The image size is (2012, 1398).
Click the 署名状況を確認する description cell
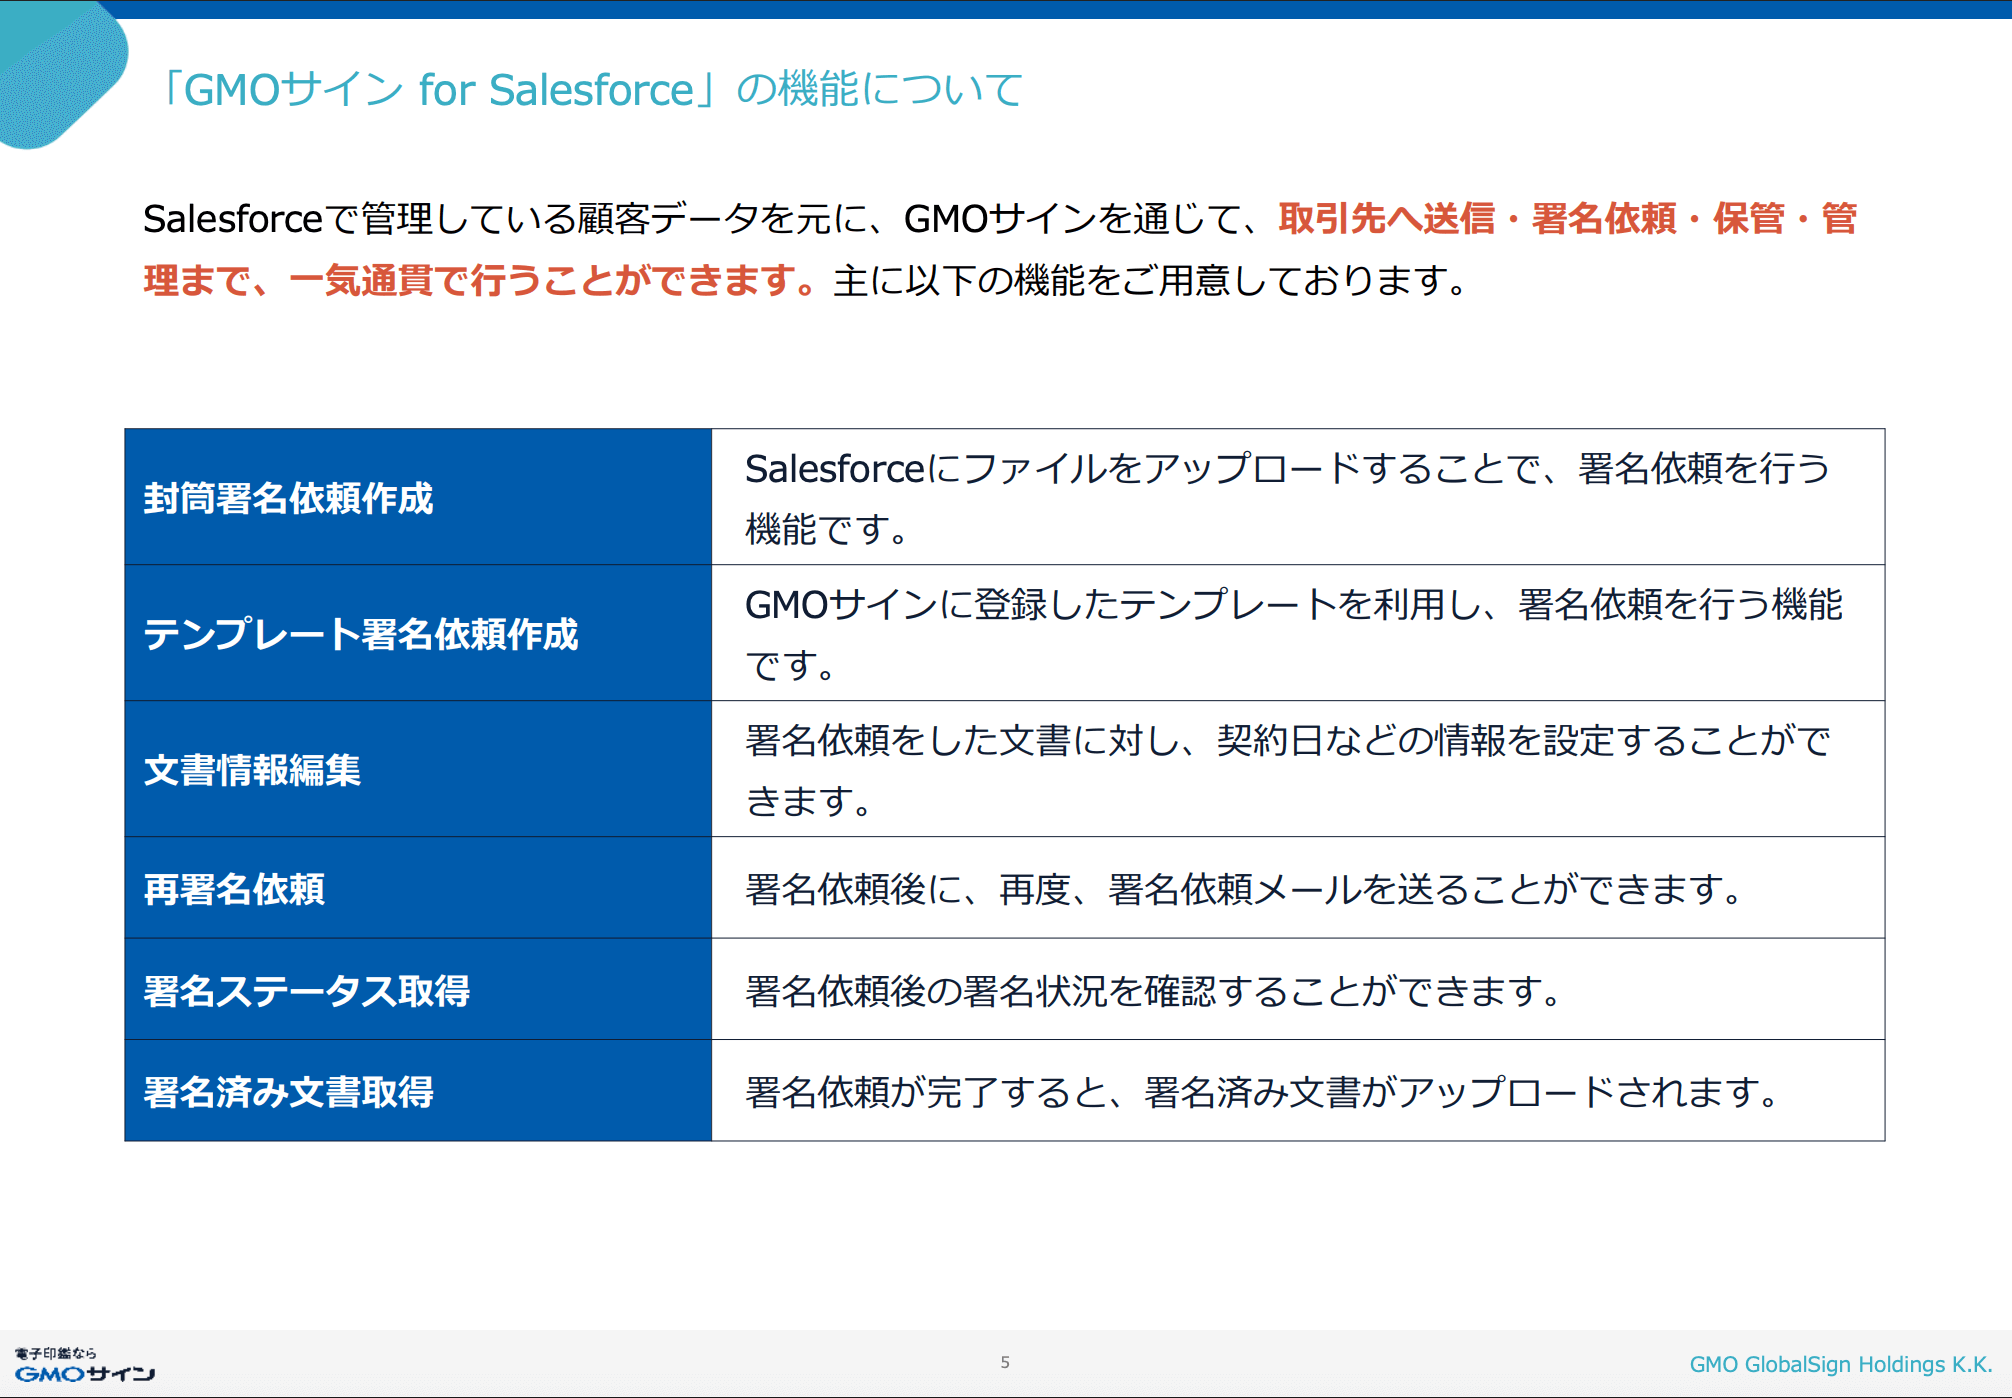coord(1153,991)
